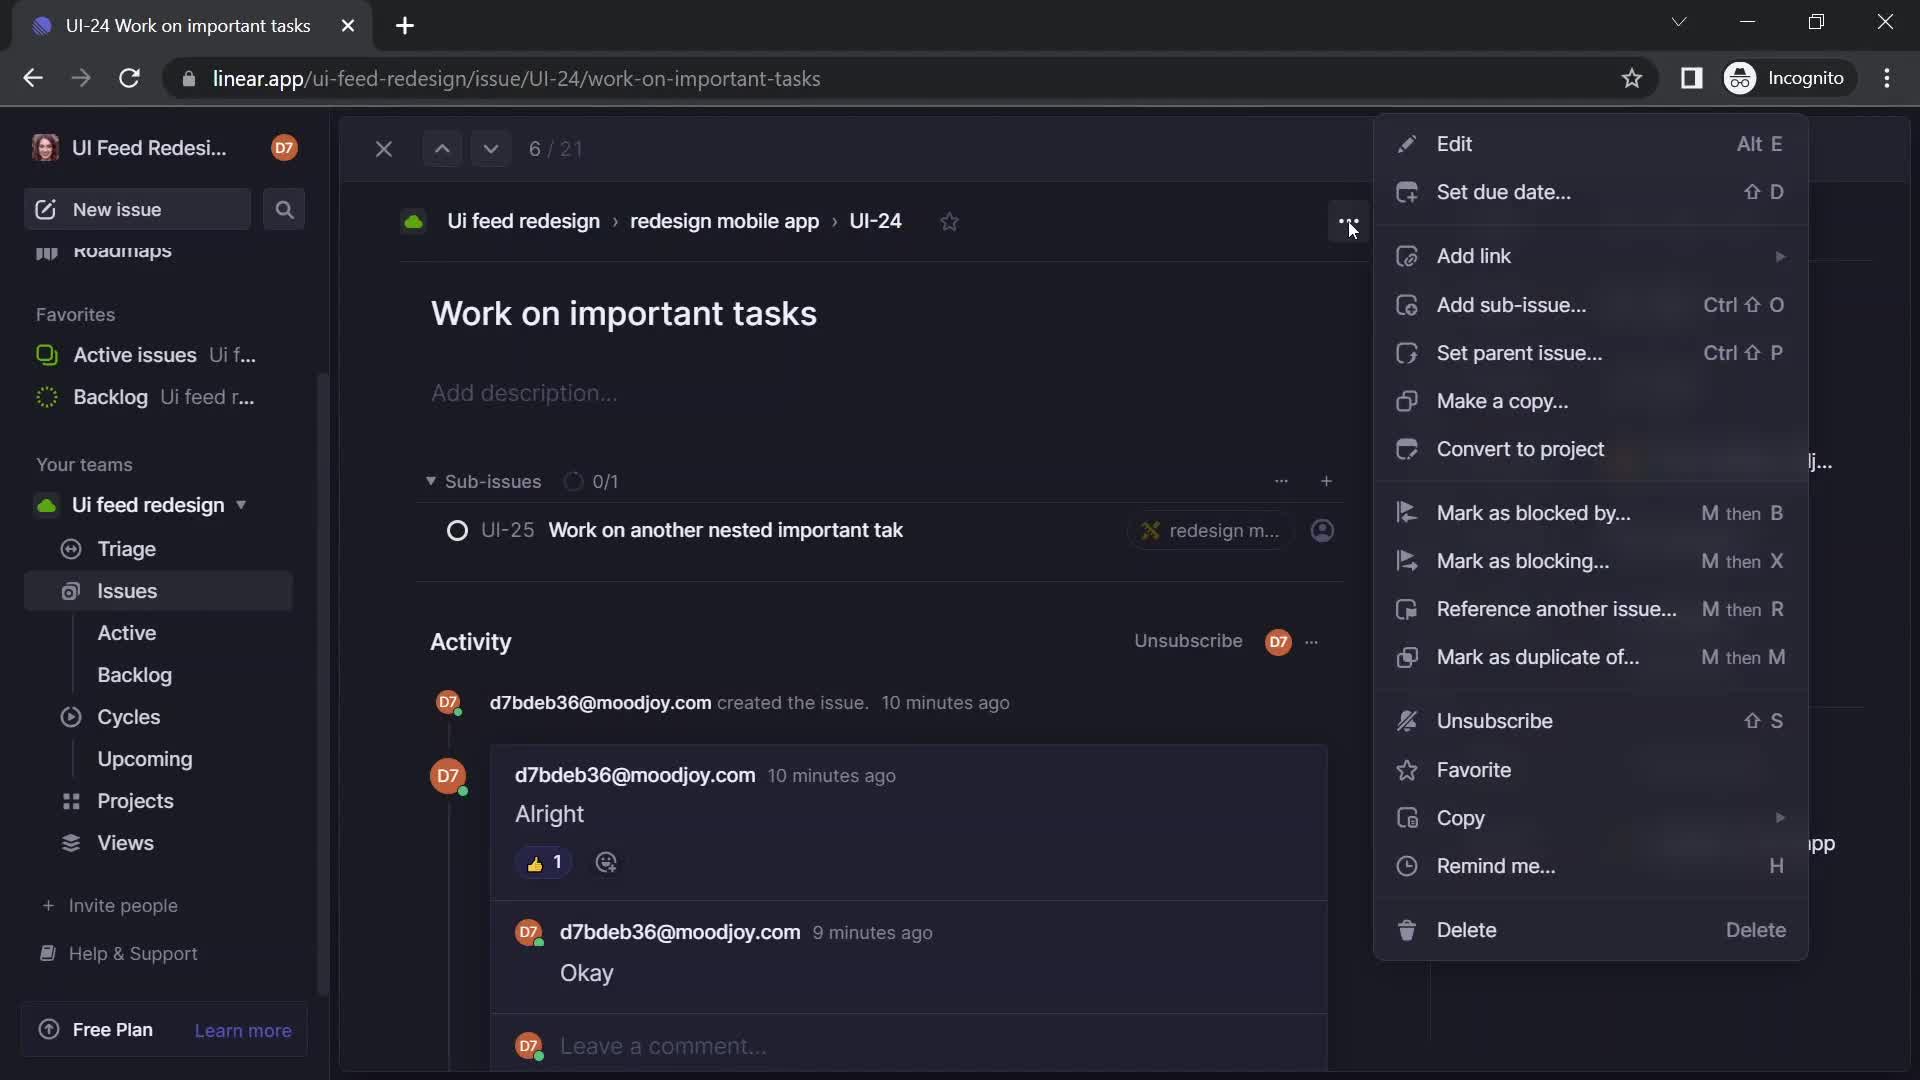This screenshot has height=1080, width=1920.
Task: Select Remind me... option
Action: tap(1590, 866)
